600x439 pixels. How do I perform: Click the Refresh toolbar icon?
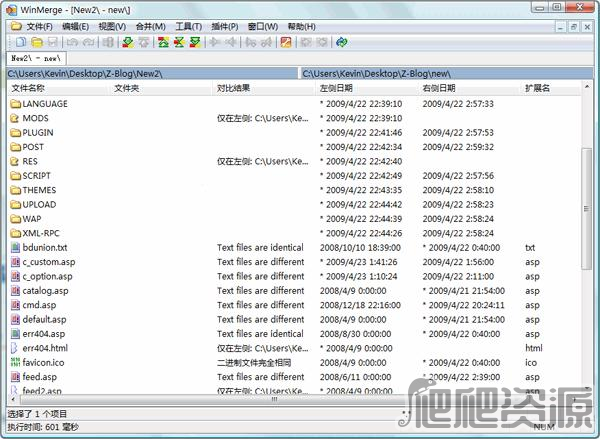pos(341,42)
